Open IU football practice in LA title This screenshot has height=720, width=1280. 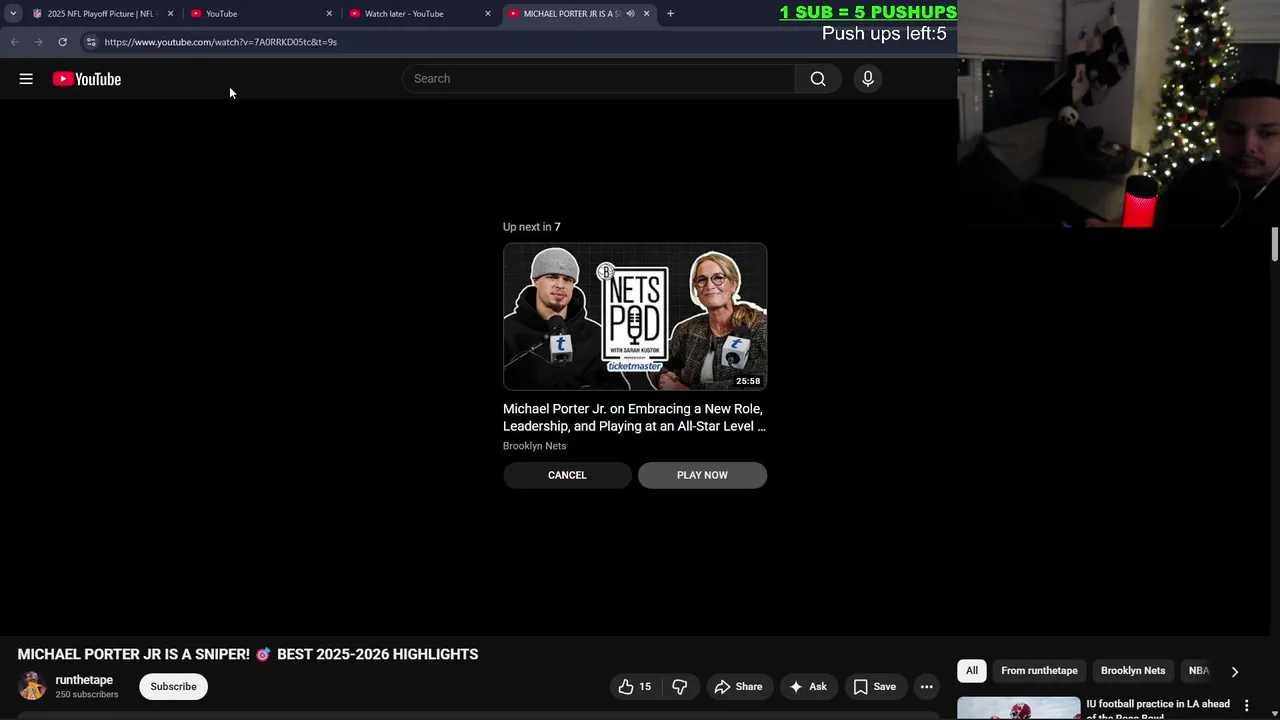(x=1158, y=708)
